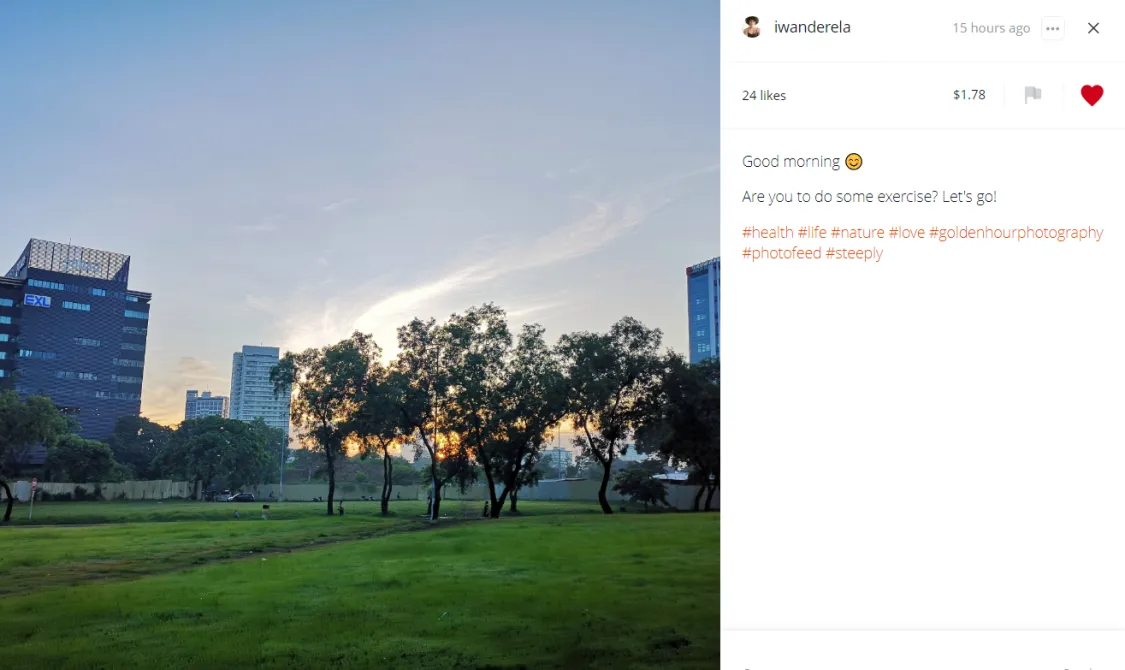Viewport: 1125px width, 670px height.
Task: Open the three-dots more options menu
Action: pos(1053,28)
